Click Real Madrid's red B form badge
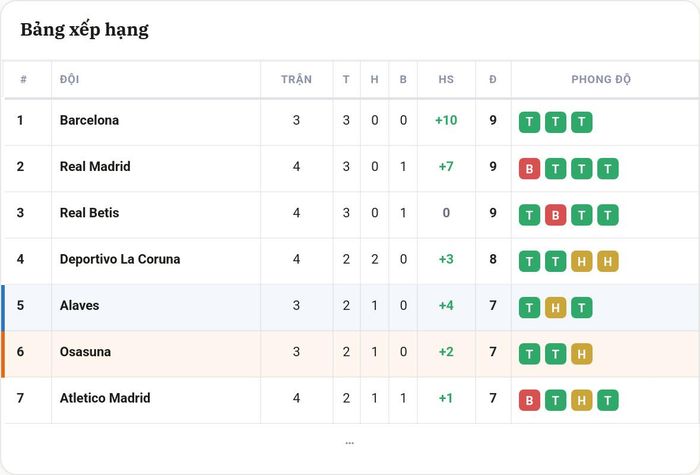Viewport: 700px width, 475px height. (x=529, y=168)
